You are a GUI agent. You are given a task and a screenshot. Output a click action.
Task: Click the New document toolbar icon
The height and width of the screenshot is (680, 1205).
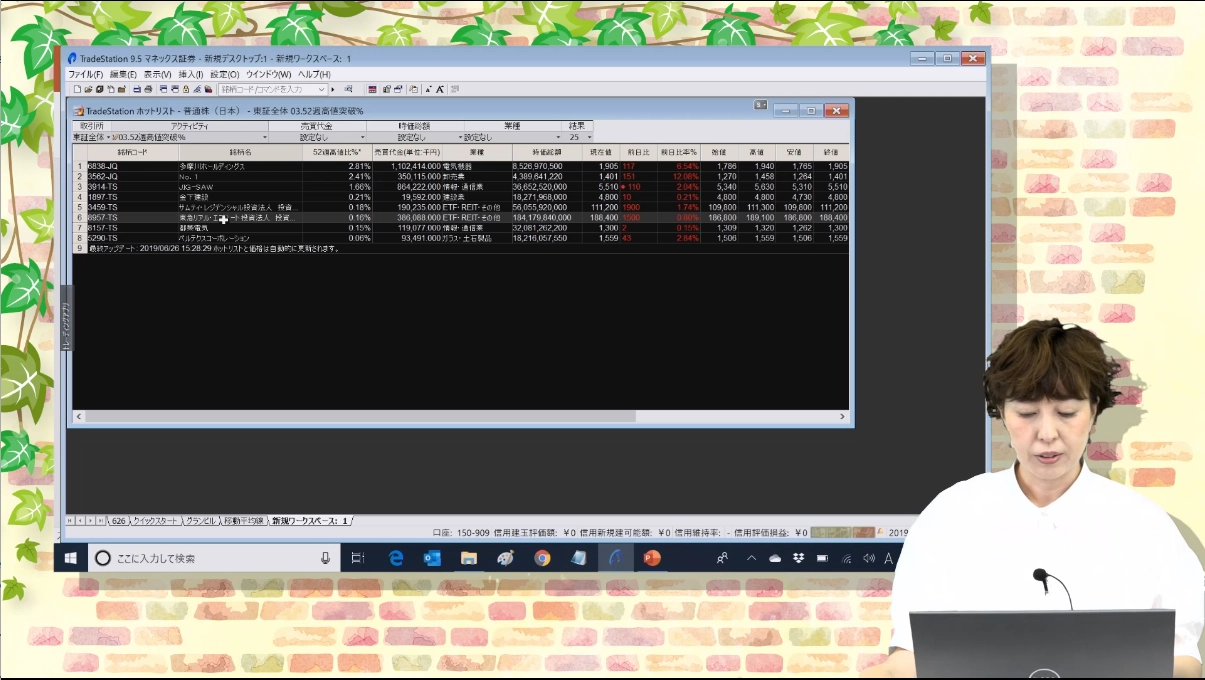(77, 89)
